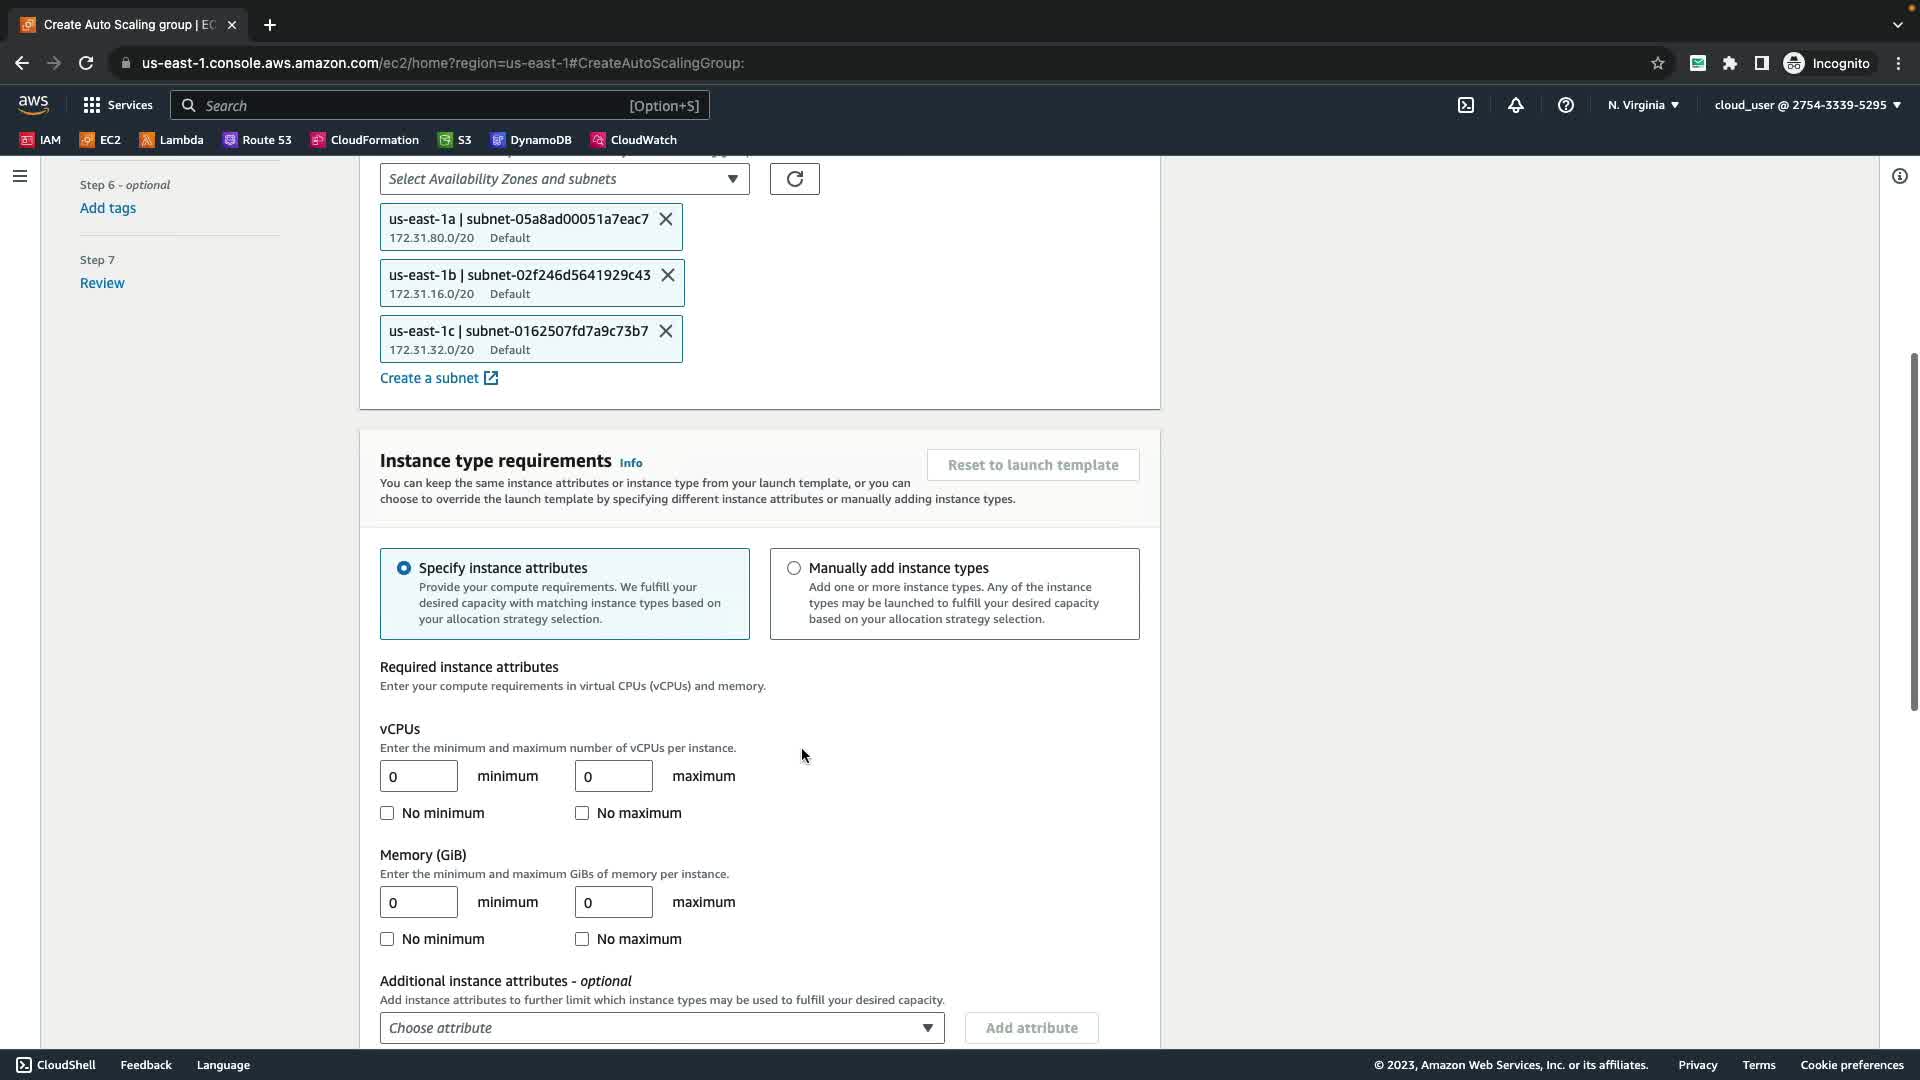The image size is (1920, 1080).
Task: Select Manually add instance types option
Action: point(794,568)
